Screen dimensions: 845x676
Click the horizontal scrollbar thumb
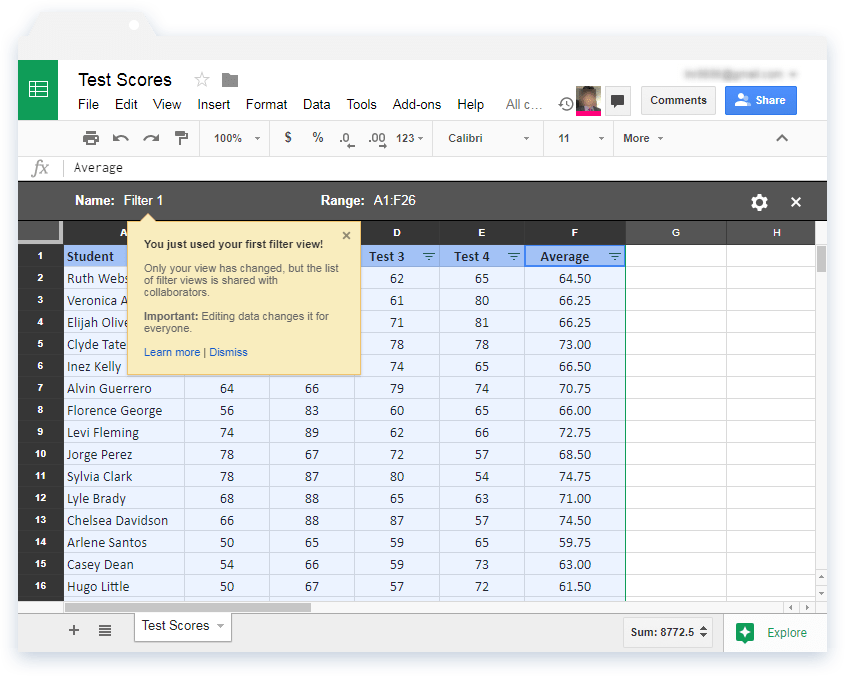pyautogui.click(x=188, y=608)
